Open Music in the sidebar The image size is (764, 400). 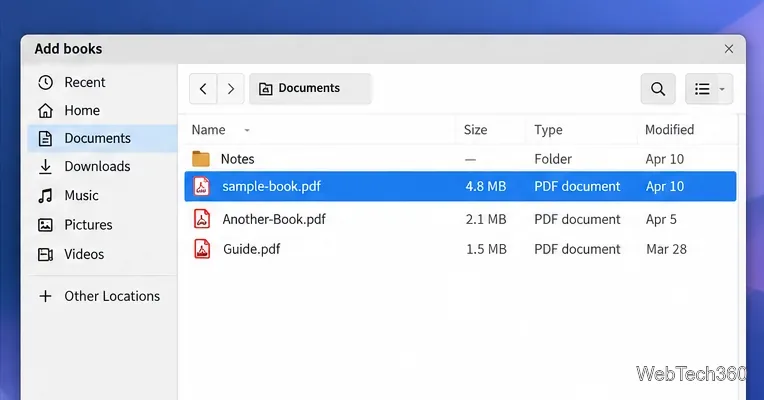(103, 196)
